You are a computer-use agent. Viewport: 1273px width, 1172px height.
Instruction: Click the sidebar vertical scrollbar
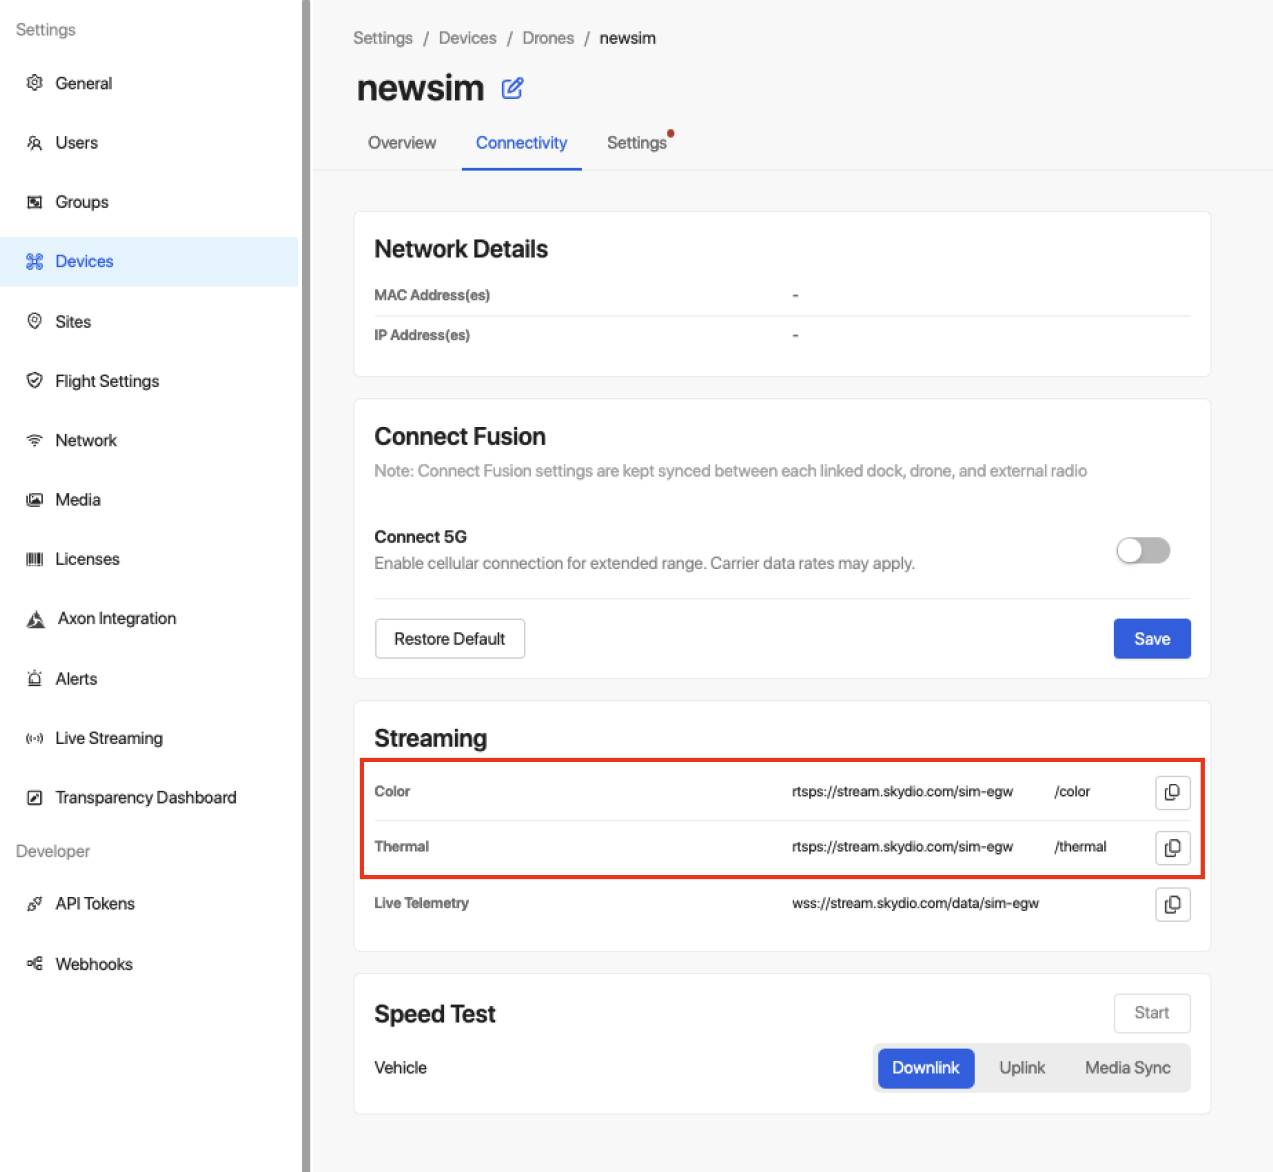[x=306, y=586]
